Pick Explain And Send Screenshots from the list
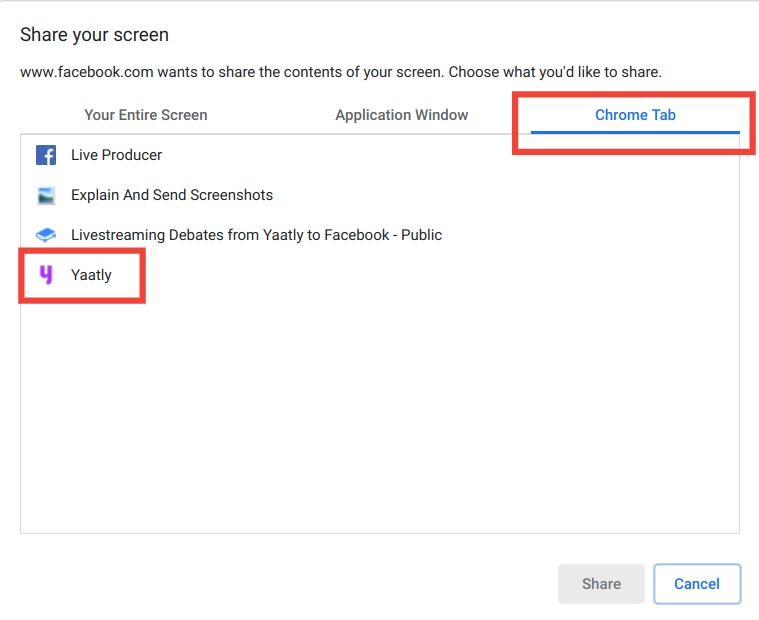This screenshot has height=620, width=759. [x=172, y=195]
